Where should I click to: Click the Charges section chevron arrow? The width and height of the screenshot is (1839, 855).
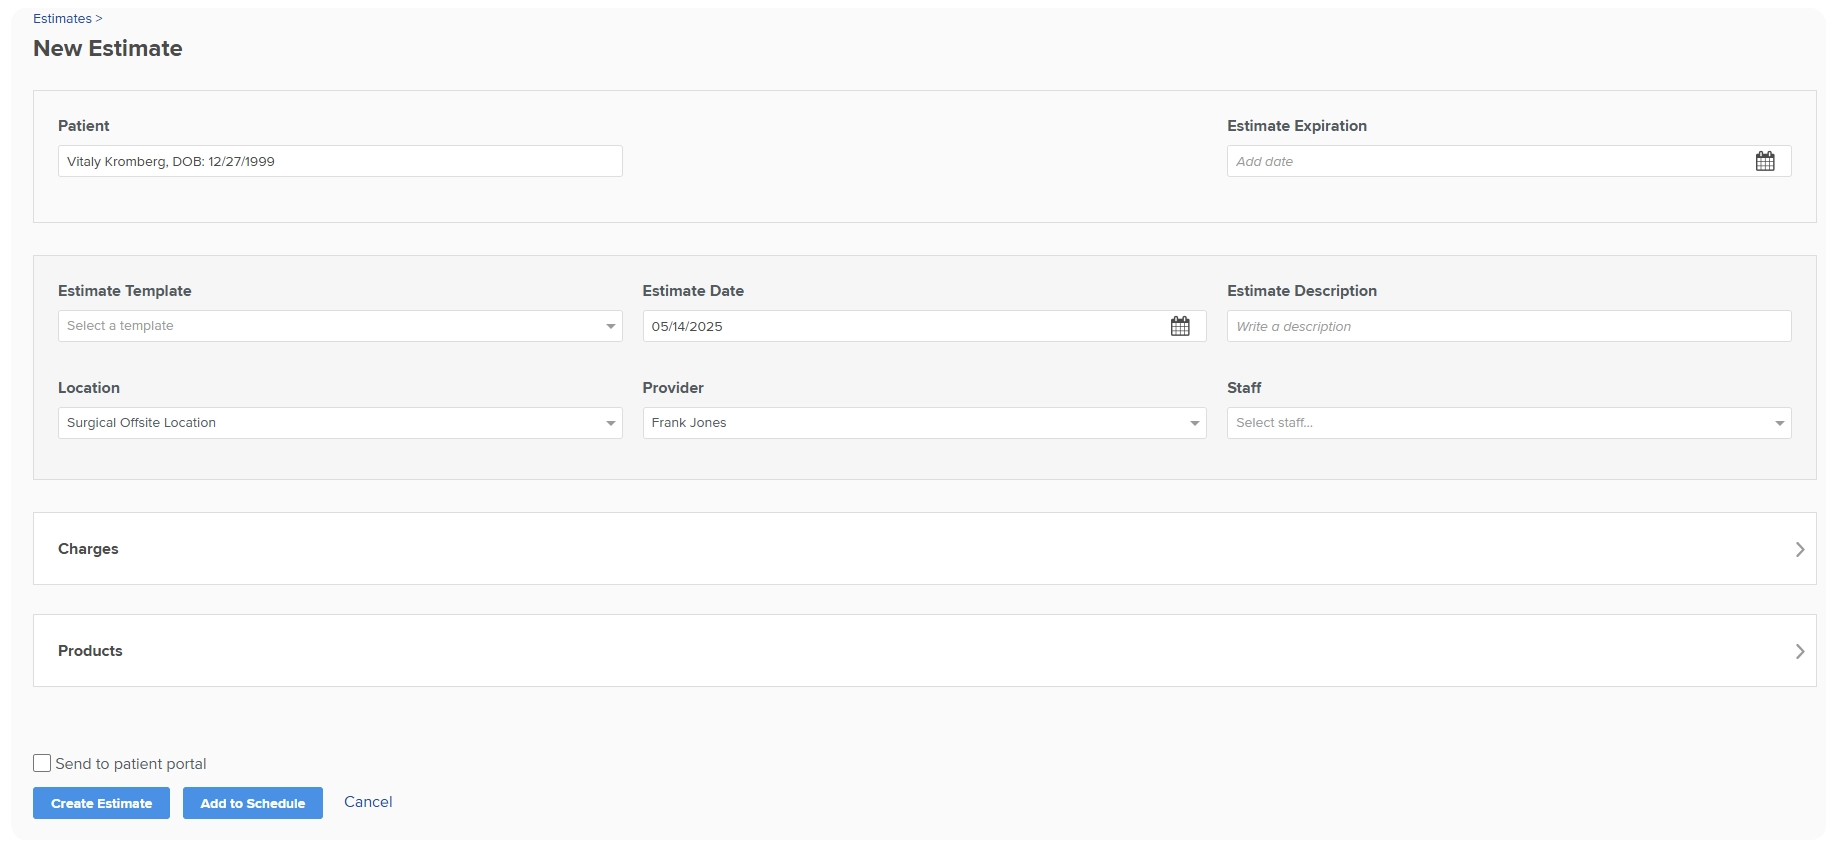pyautogui.click(x=1799, y=549)
